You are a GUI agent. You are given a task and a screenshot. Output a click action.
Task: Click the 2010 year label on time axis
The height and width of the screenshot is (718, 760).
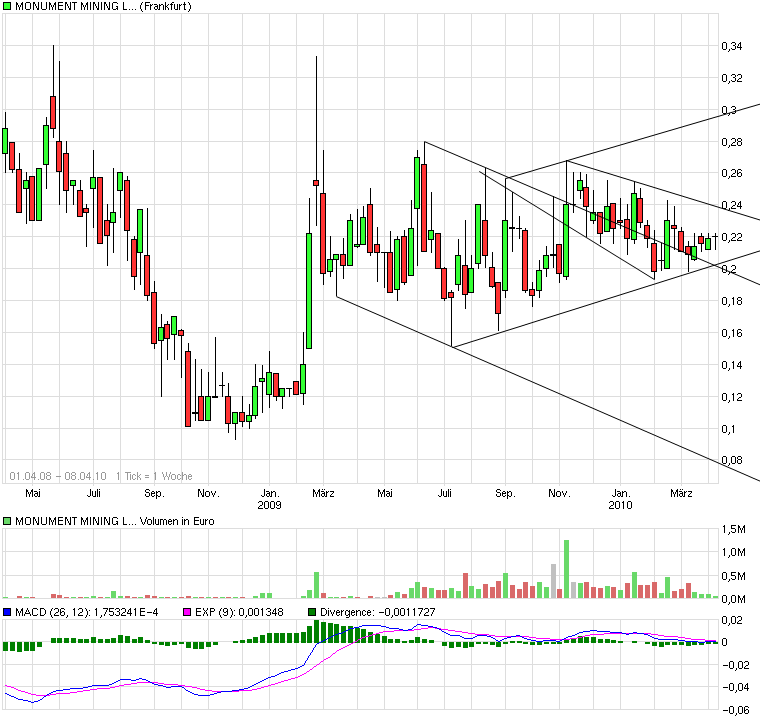(620, 505)
